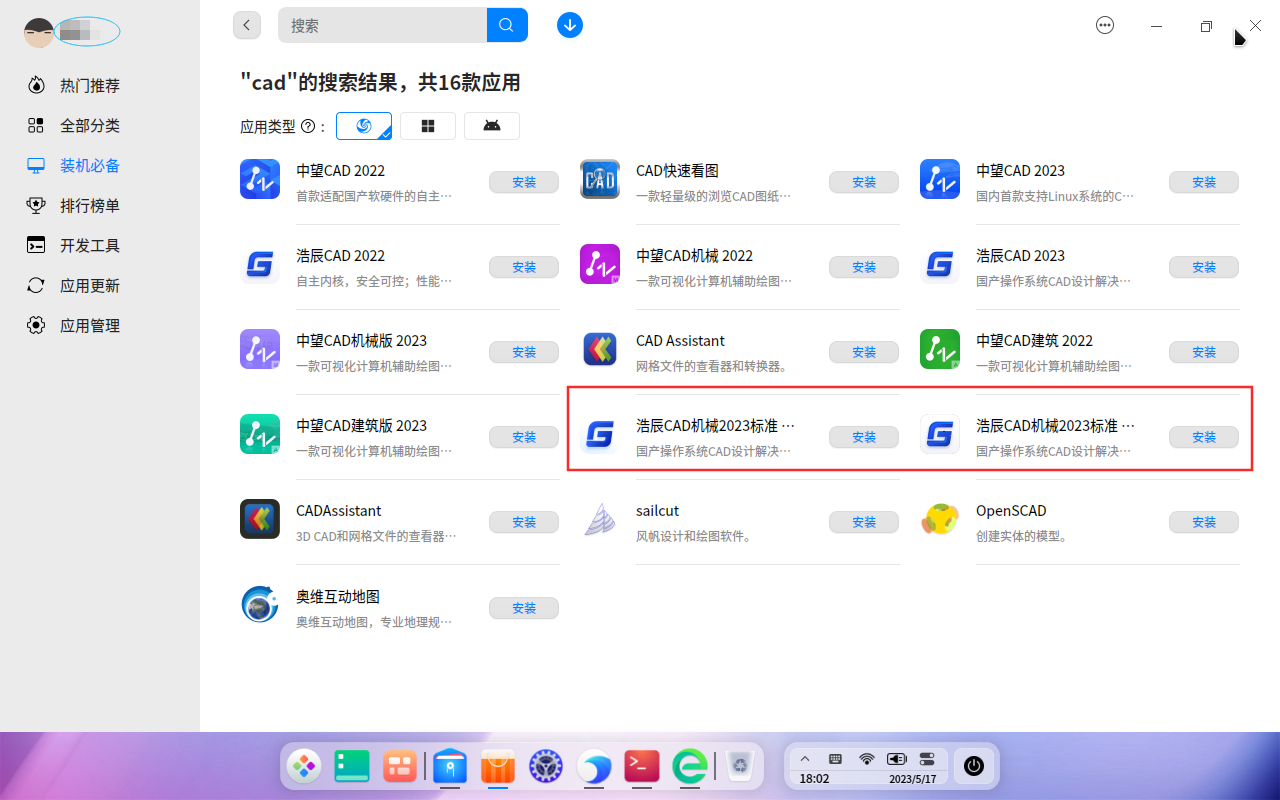Switch to 排行榜单 in the sidebar

click(x=36, y=205)
